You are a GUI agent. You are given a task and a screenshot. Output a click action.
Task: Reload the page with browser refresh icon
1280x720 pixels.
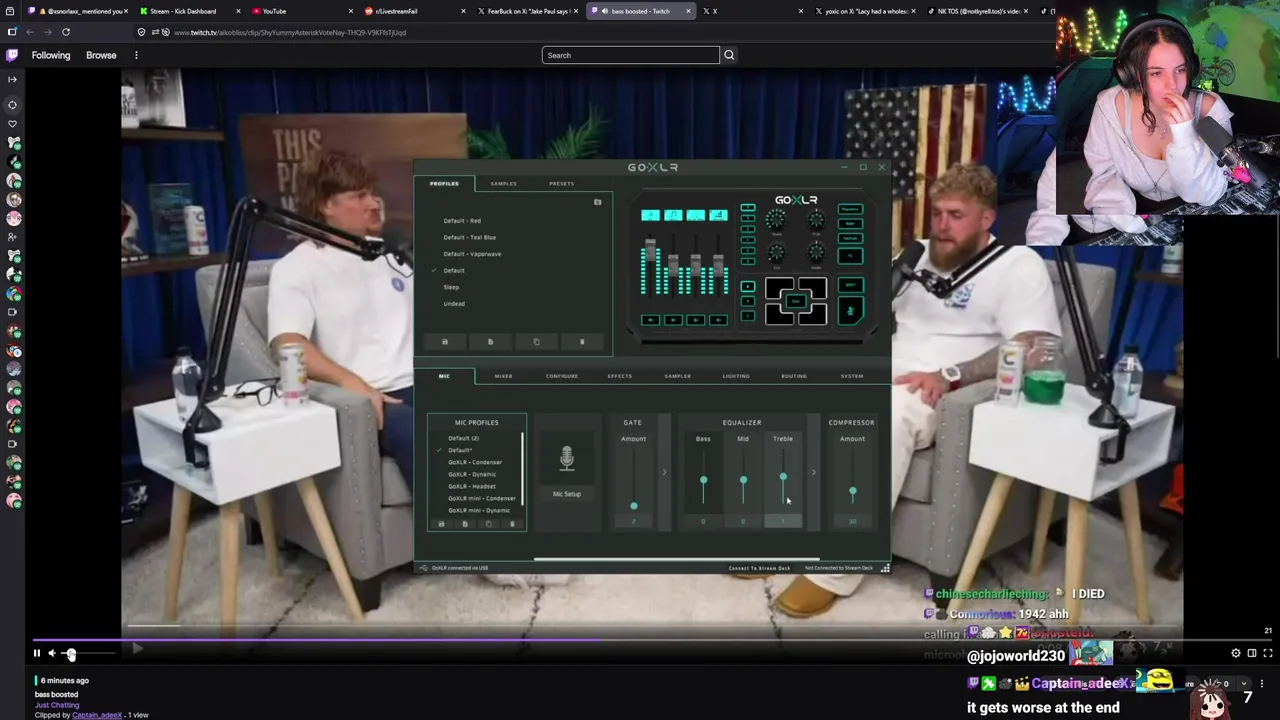[x=66, y=32]
